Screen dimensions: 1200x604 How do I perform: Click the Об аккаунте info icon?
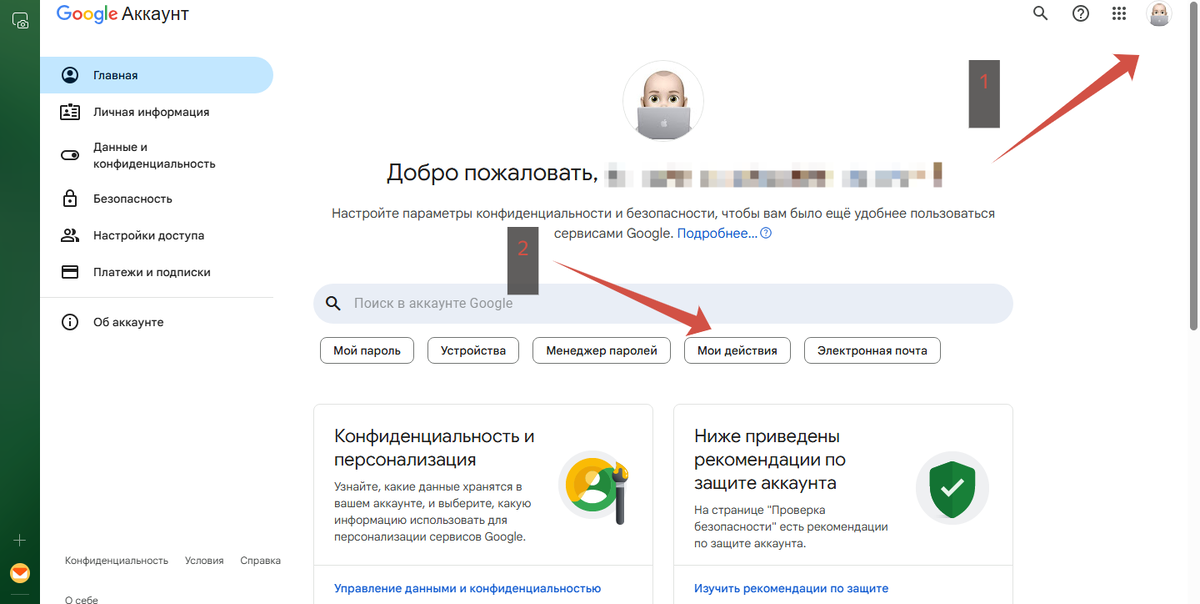click(x=70, y=322)
